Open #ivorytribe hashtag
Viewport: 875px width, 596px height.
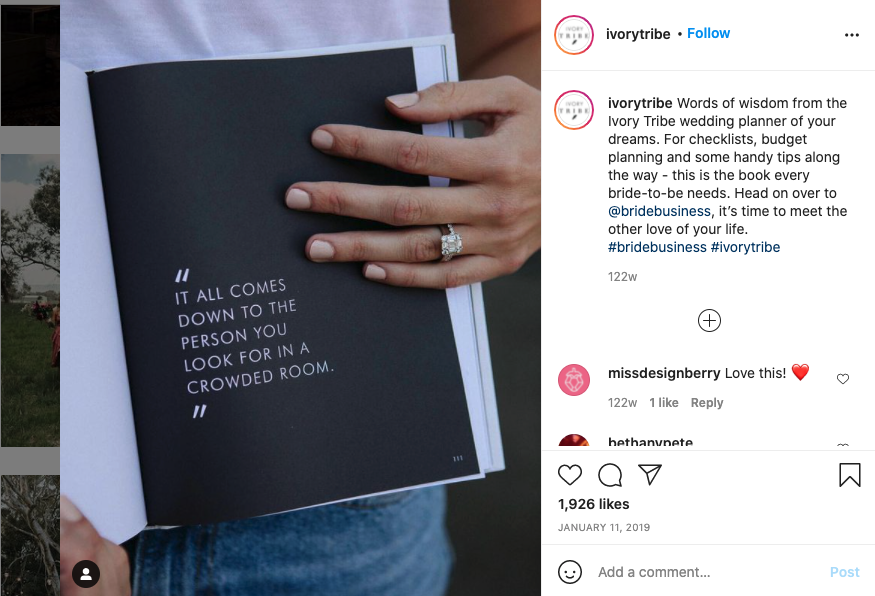(746, 247)
